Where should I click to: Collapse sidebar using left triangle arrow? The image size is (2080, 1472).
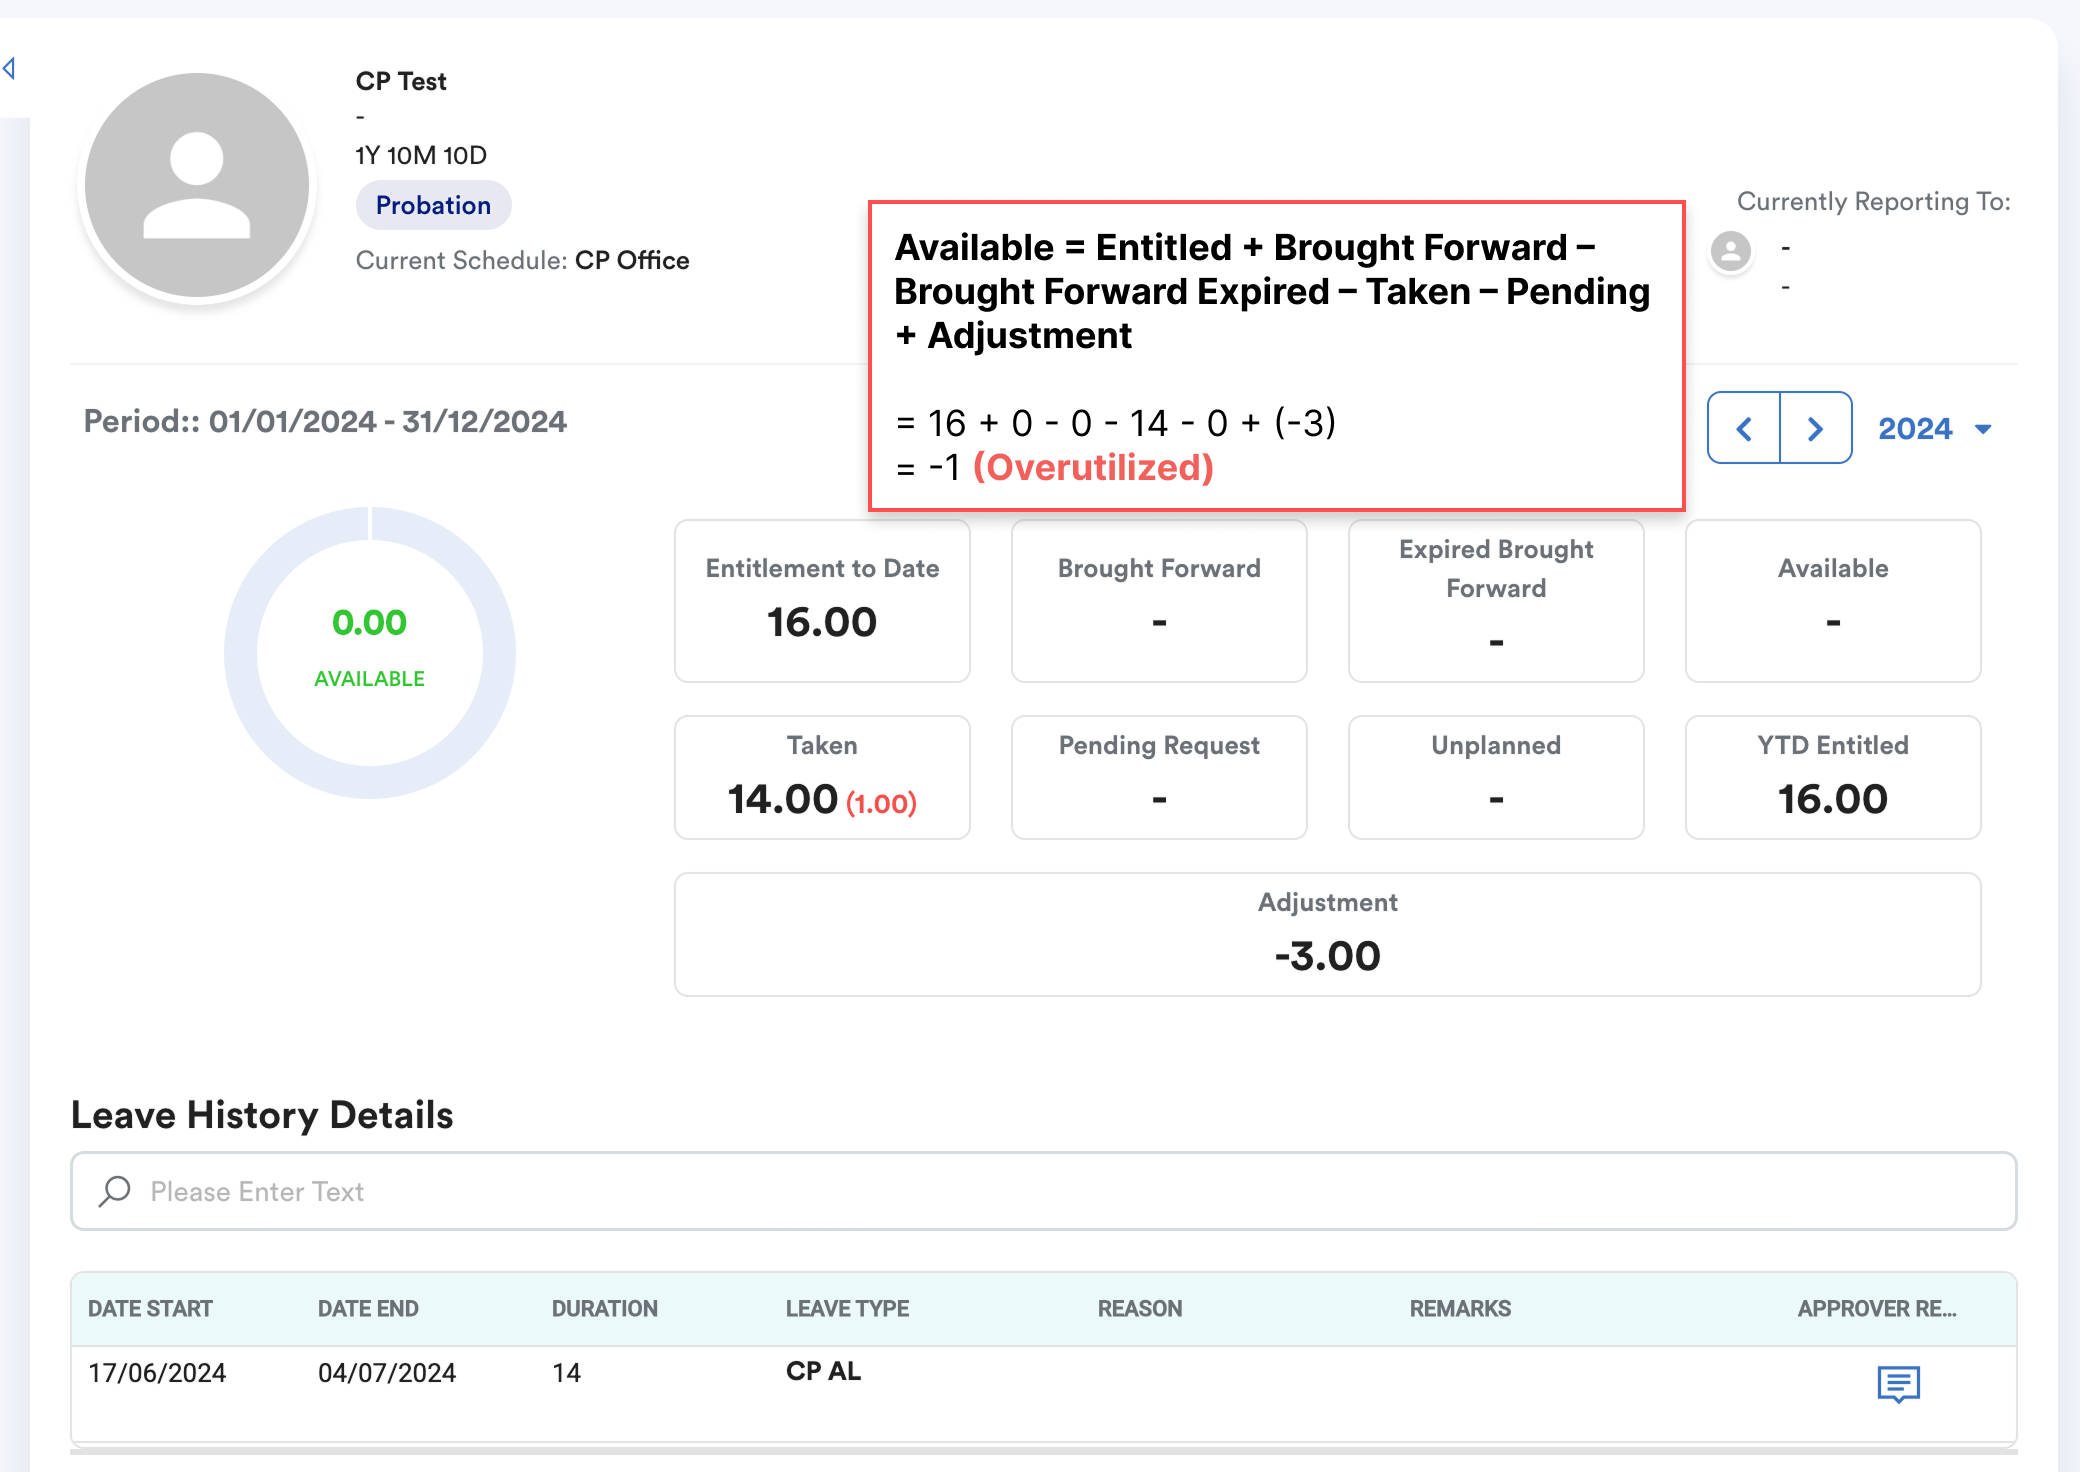(x=9, y=68)
